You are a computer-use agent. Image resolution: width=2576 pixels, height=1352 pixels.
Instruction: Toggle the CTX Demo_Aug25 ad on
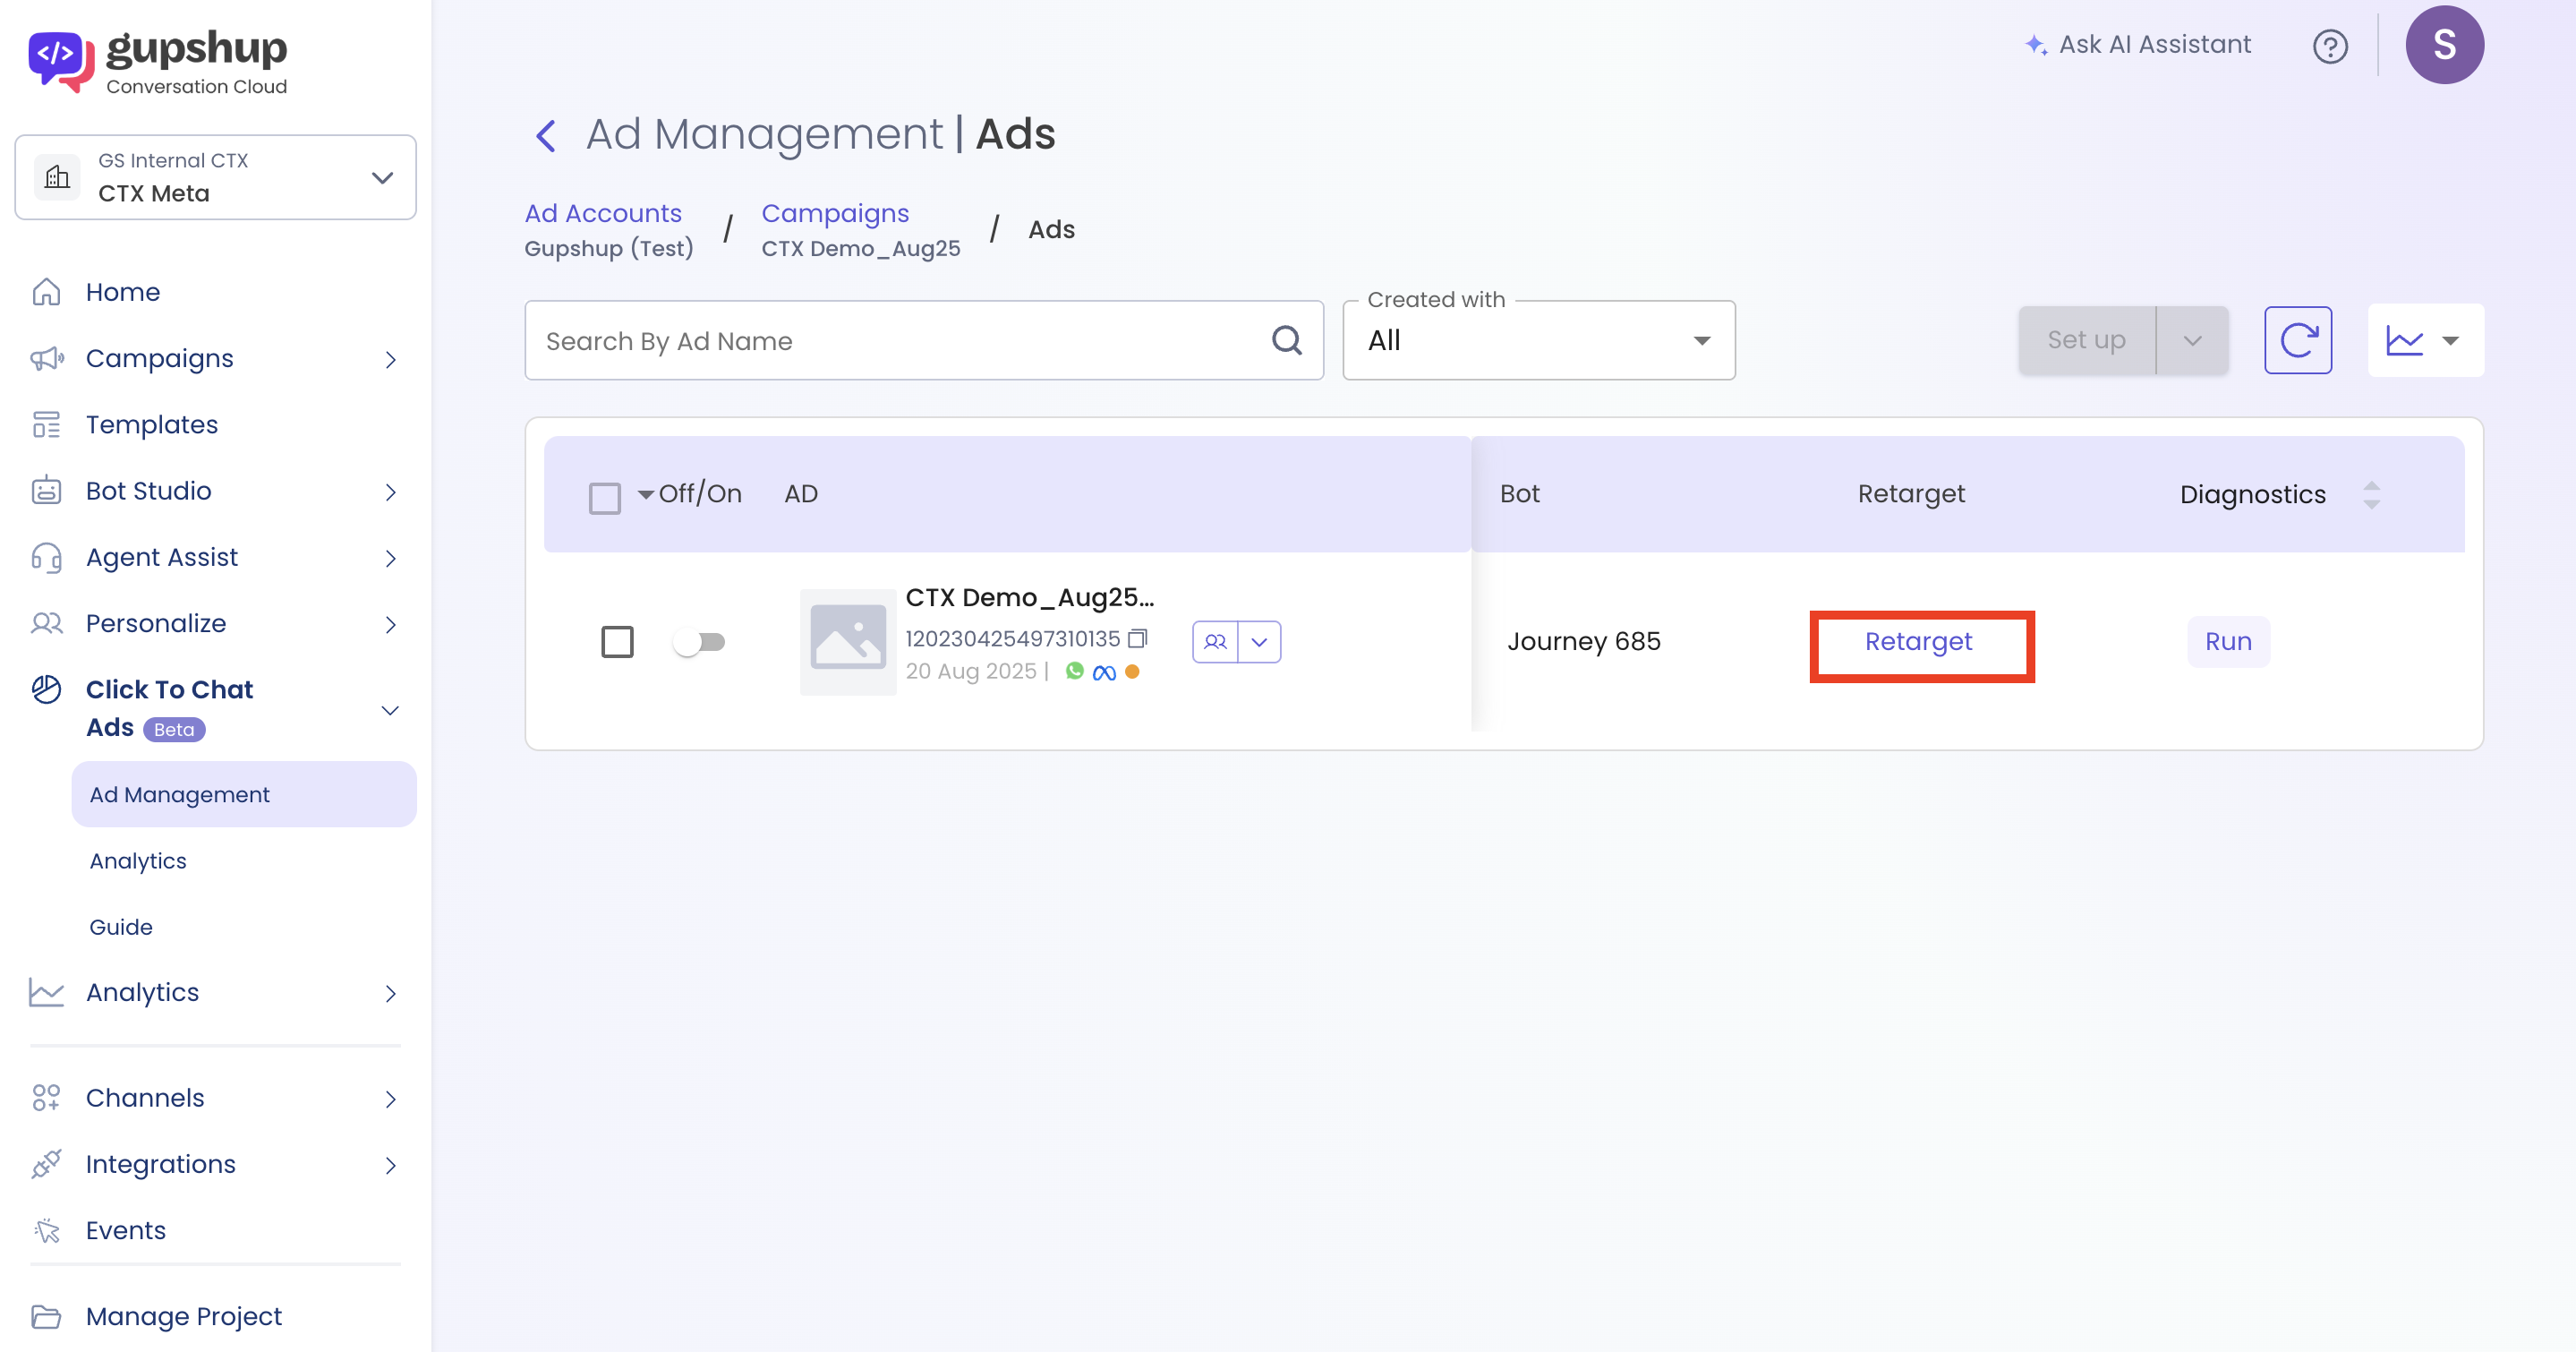click(699, 642)
